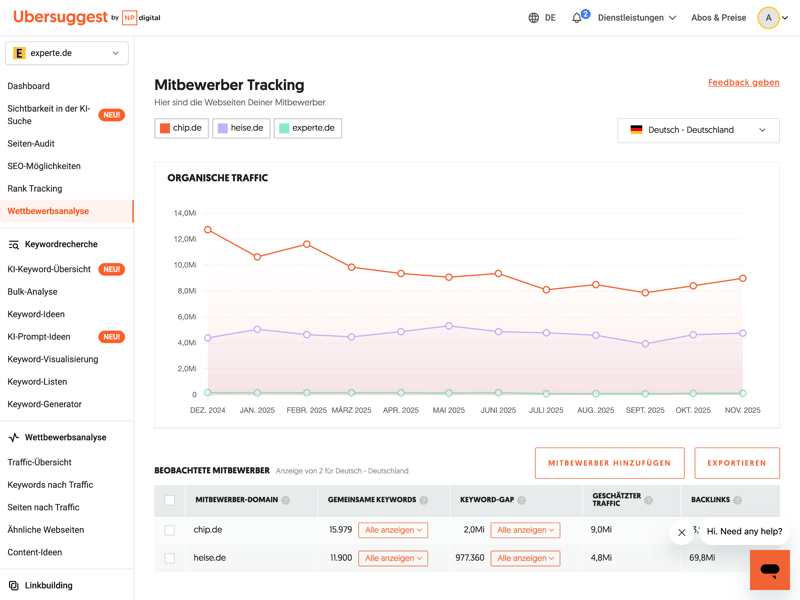The height and width of the screenshot is (600, 800).
Task: Click the Feedback geben link
Action: coord(743,82)
